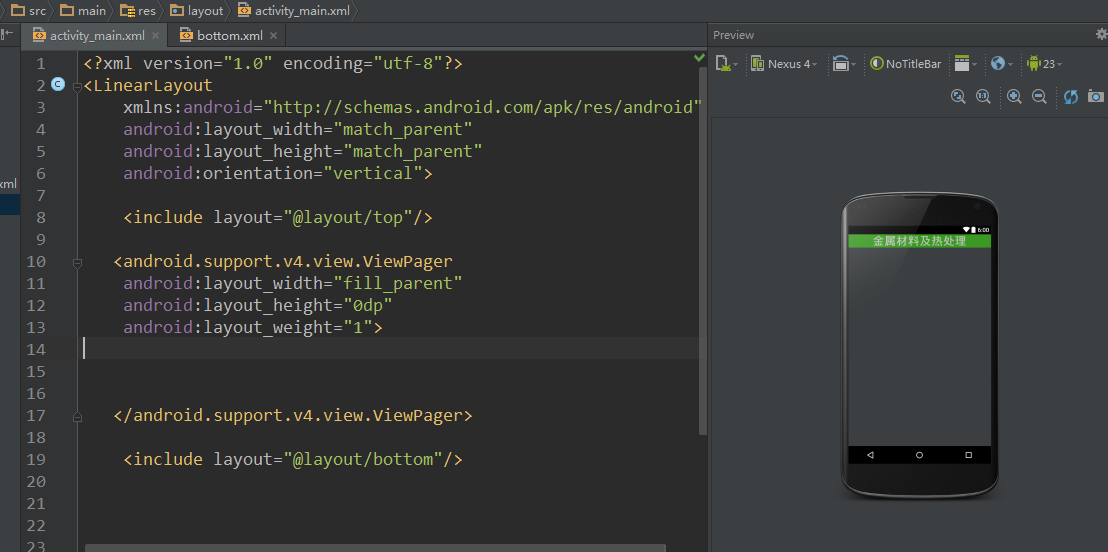Click main breadcrumb folder
Screen dimensions: 1108x552
pyautogui.click(x=83, y=11)
